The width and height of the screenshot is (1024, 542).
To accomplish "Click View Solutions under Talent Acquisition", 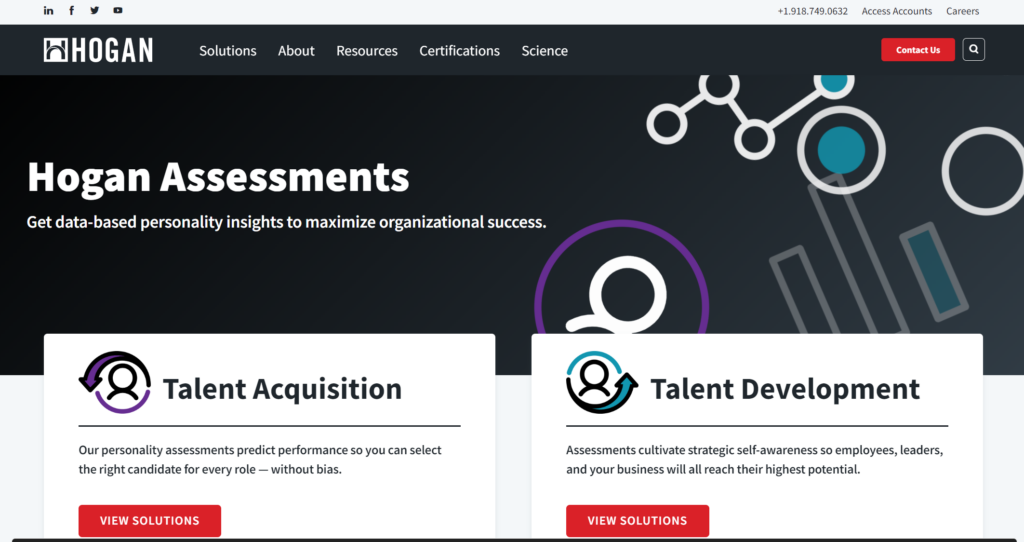I will point(150,520).
